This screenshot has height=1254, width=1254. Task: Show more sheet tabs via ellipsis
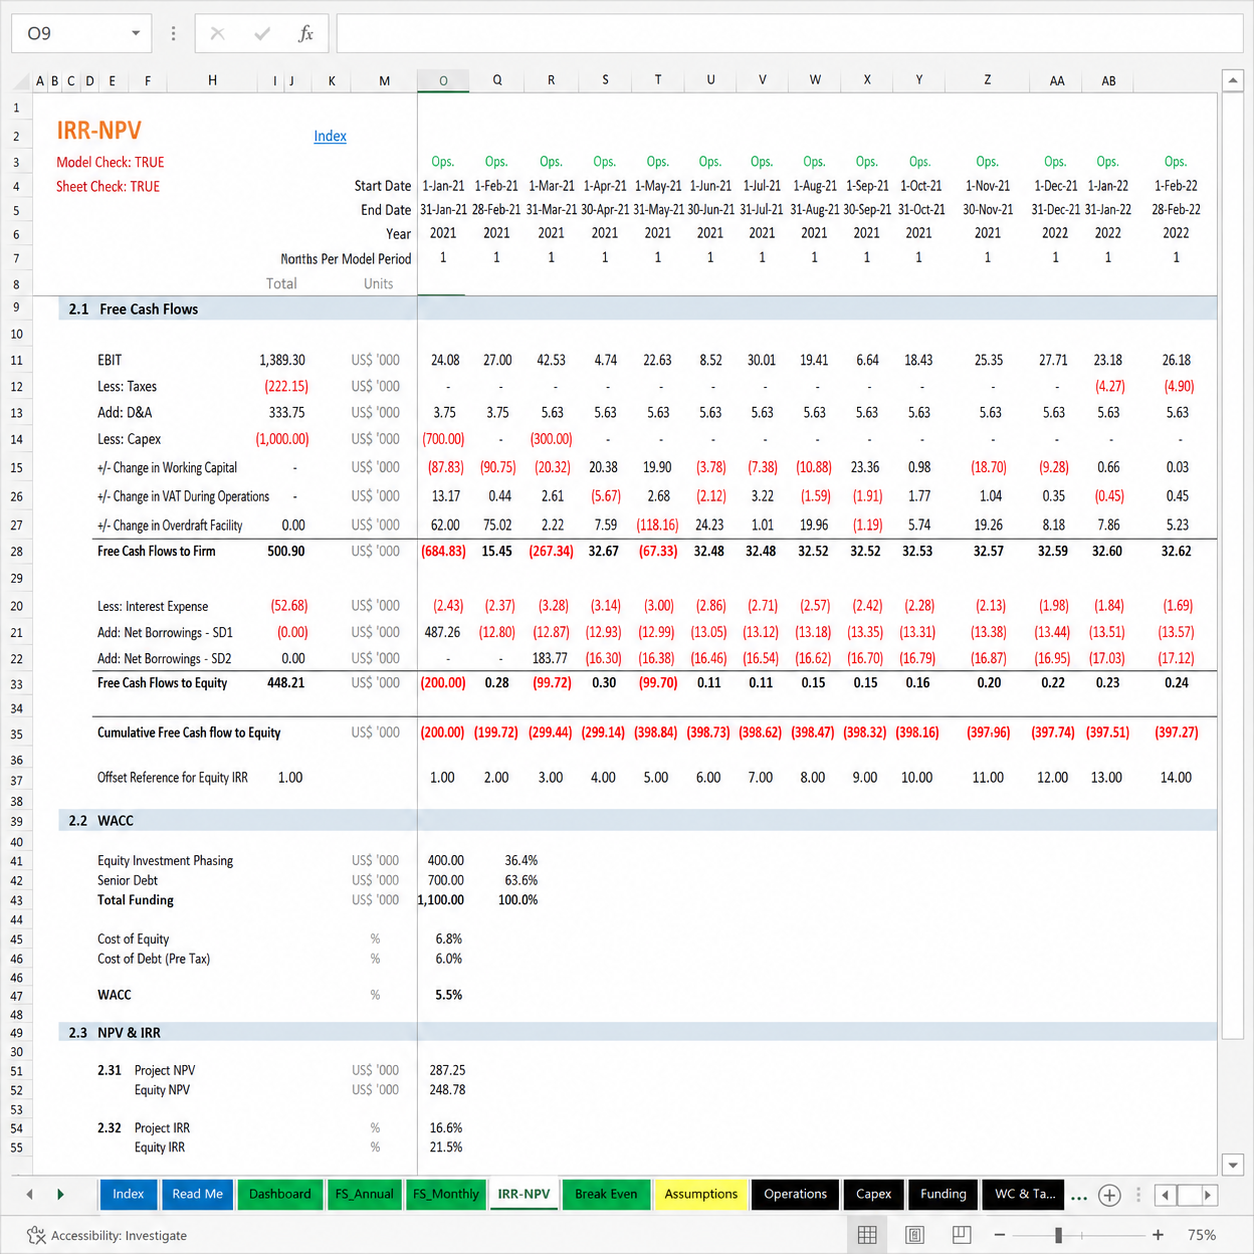coord(1079,1196)
